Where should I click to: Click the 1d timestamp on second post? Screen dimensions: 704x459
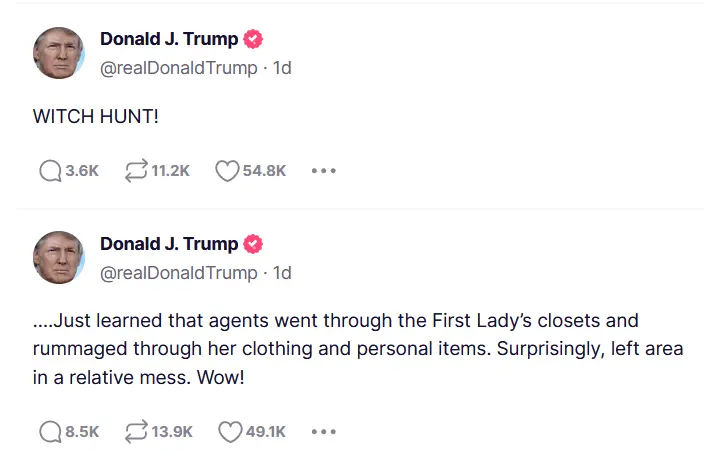pyautogui.click(x=282, y=272)
